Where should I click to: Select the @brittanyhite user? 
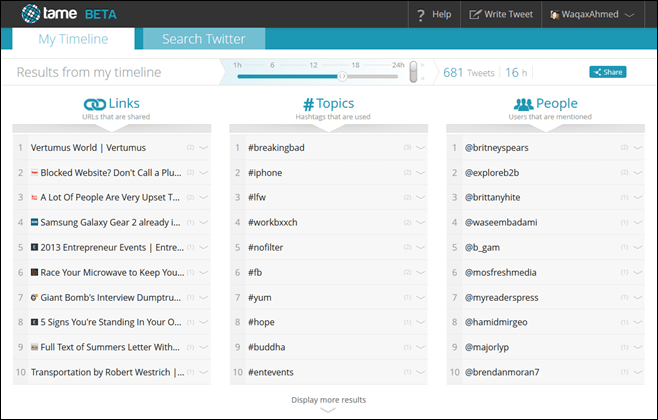click(492, 197)
